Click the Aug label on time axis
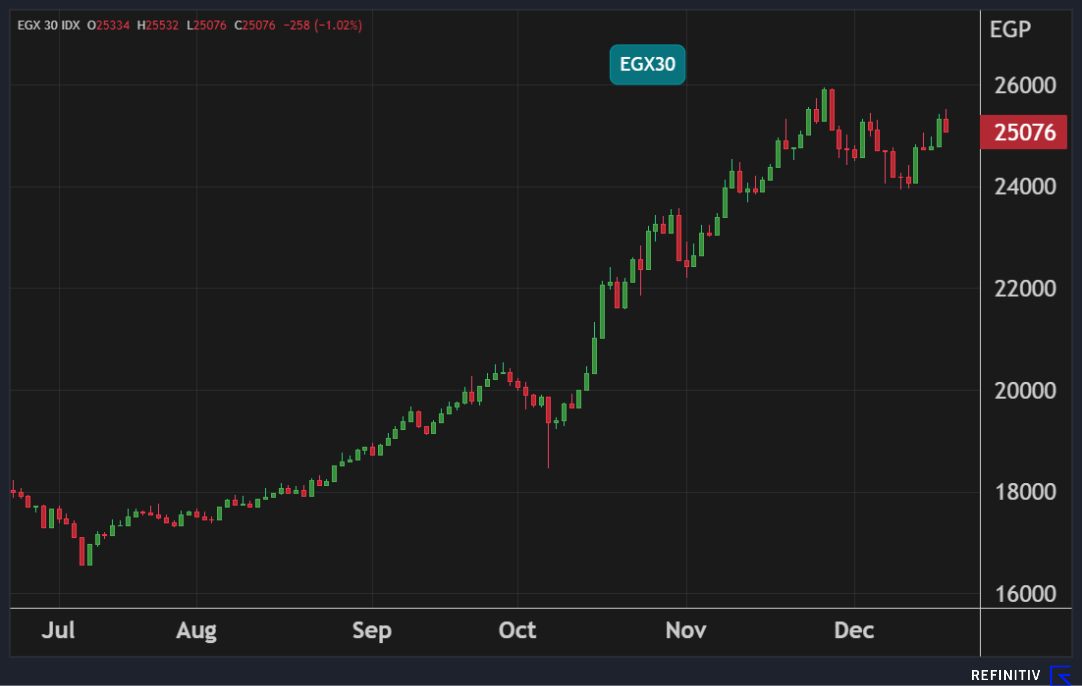 196,631
